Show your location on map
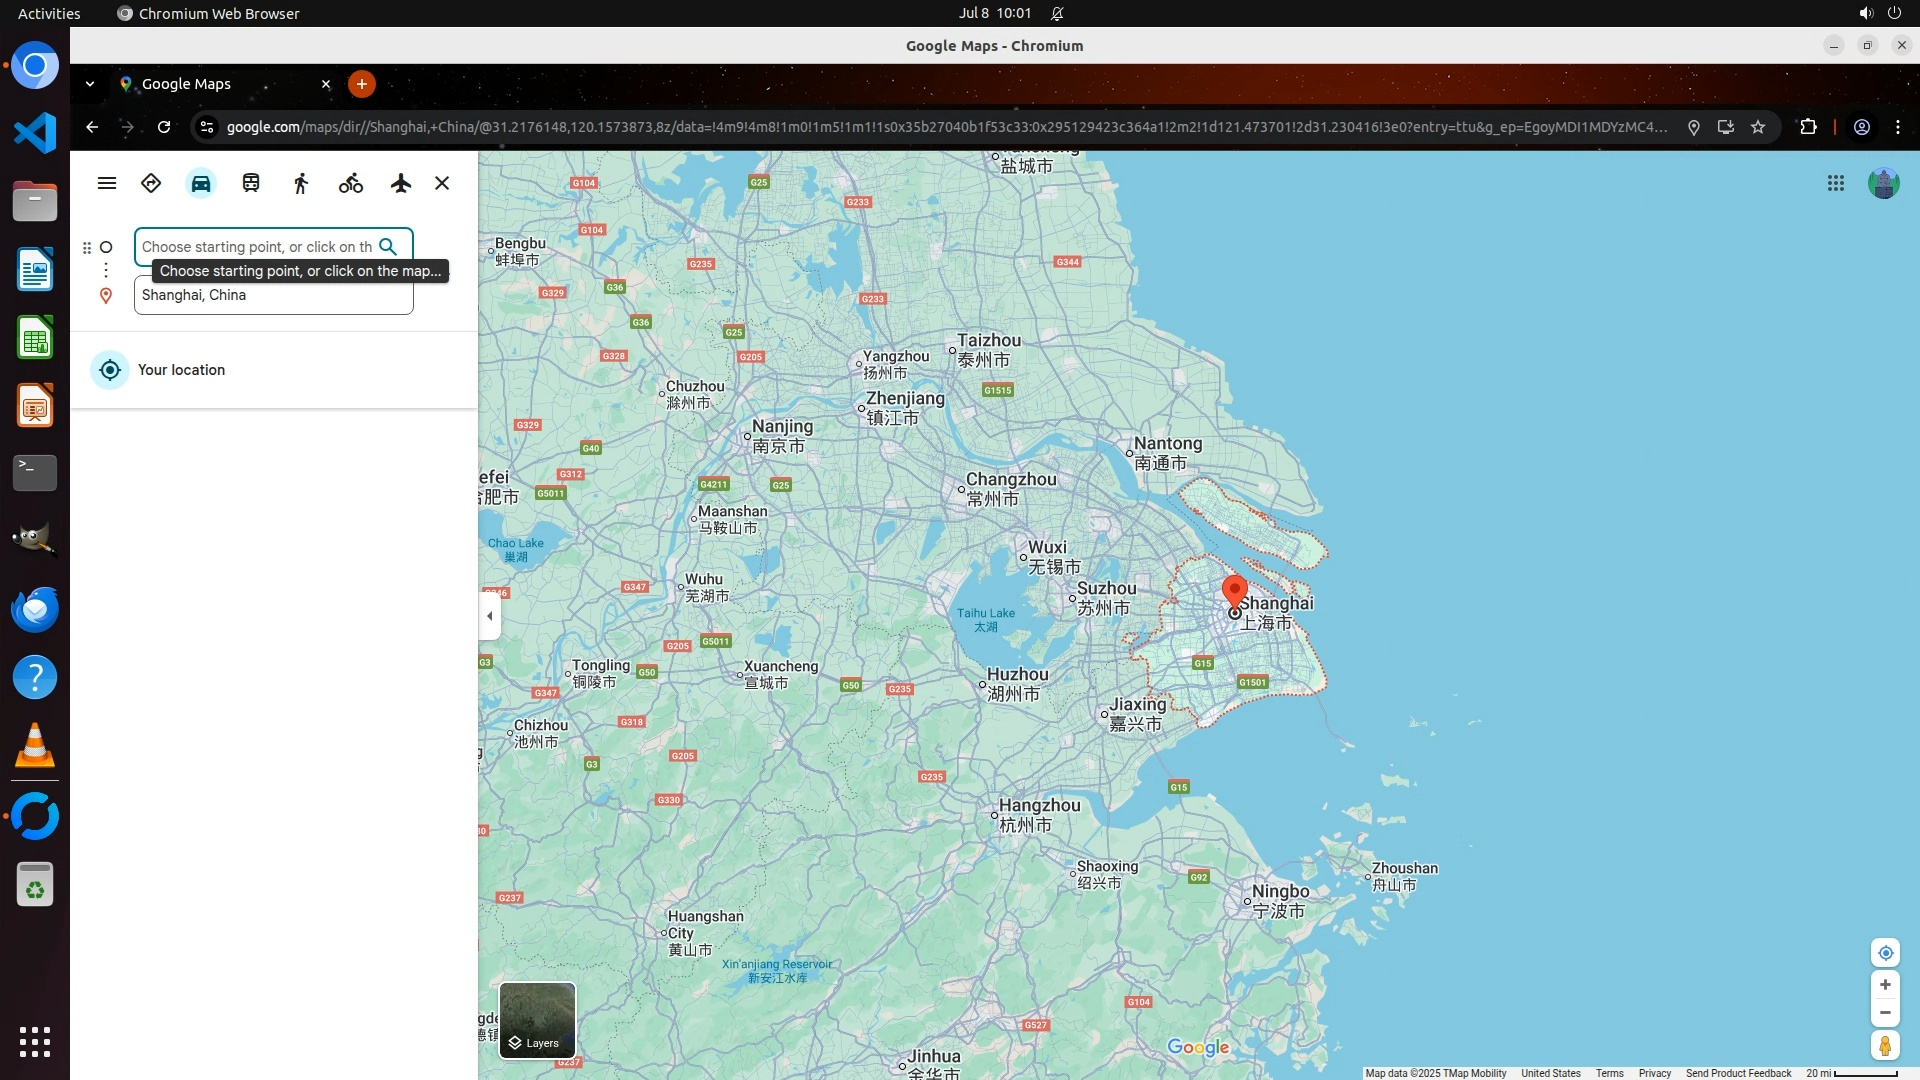The width and height of the screenshot is (1920, 1080). 1885,953
